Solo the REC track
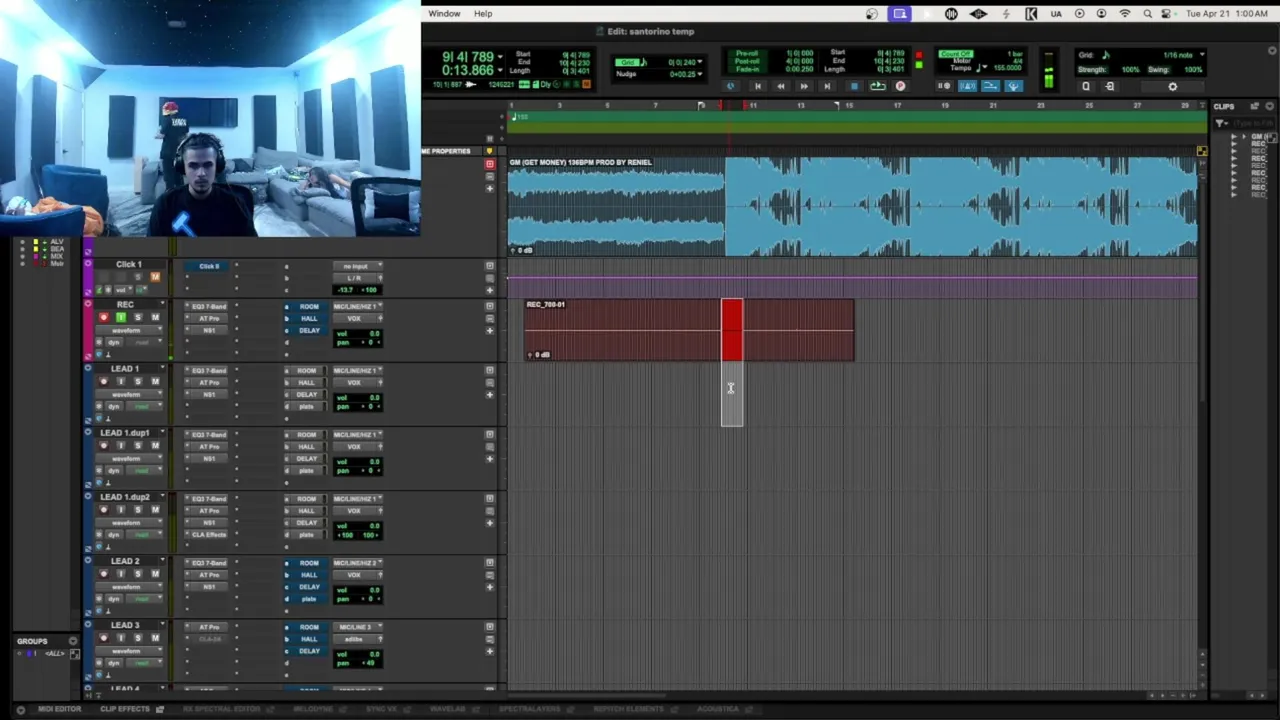The height and width of the screenshot is (720, 1280). pyautogui.click(x=138, y=318)
